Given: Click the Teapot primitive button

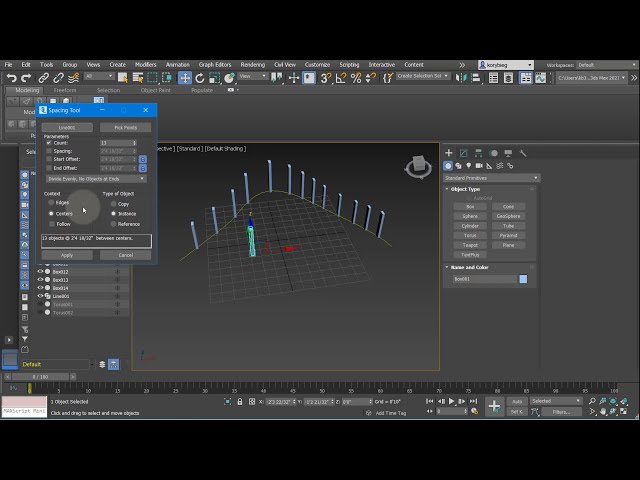Looking at the screenshot, I should coord(470,245).
